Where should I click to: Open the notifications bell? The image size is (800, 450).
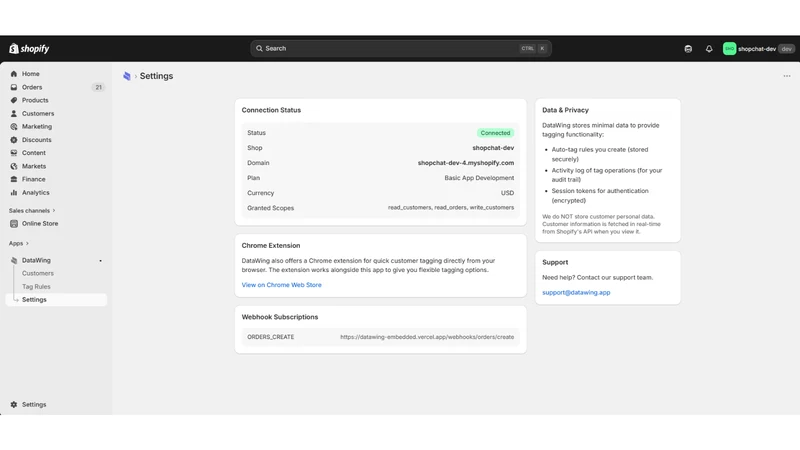point(709,49)
